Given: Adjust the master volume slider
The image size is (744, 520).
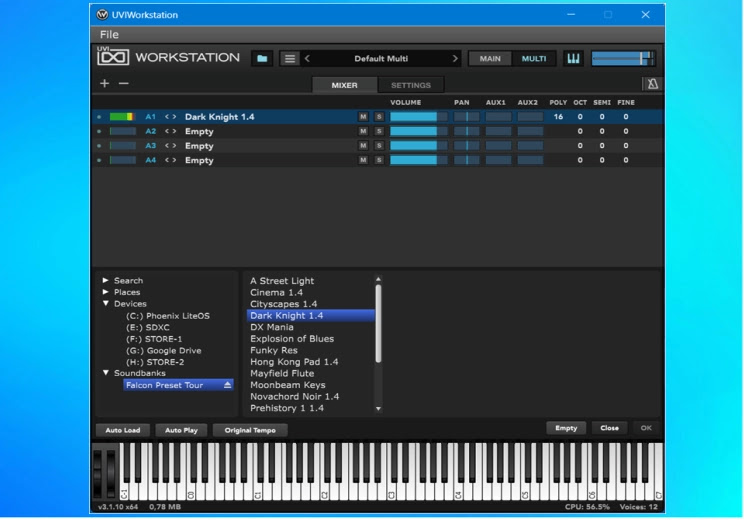Looking at the screenshot, I should [x=623, y=58].
